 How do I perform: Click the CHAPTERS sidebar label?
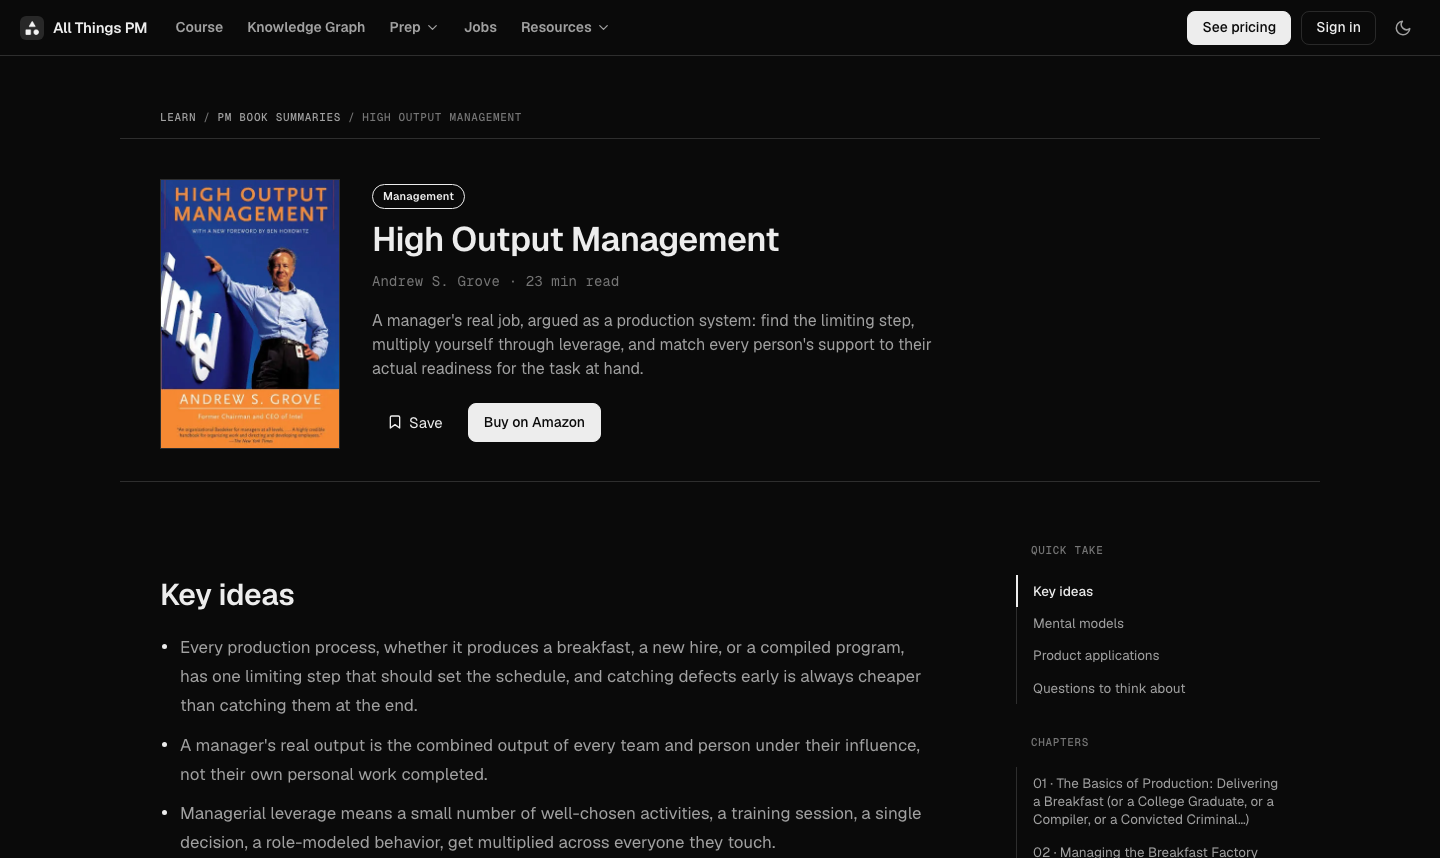(x=1060, y=742)
